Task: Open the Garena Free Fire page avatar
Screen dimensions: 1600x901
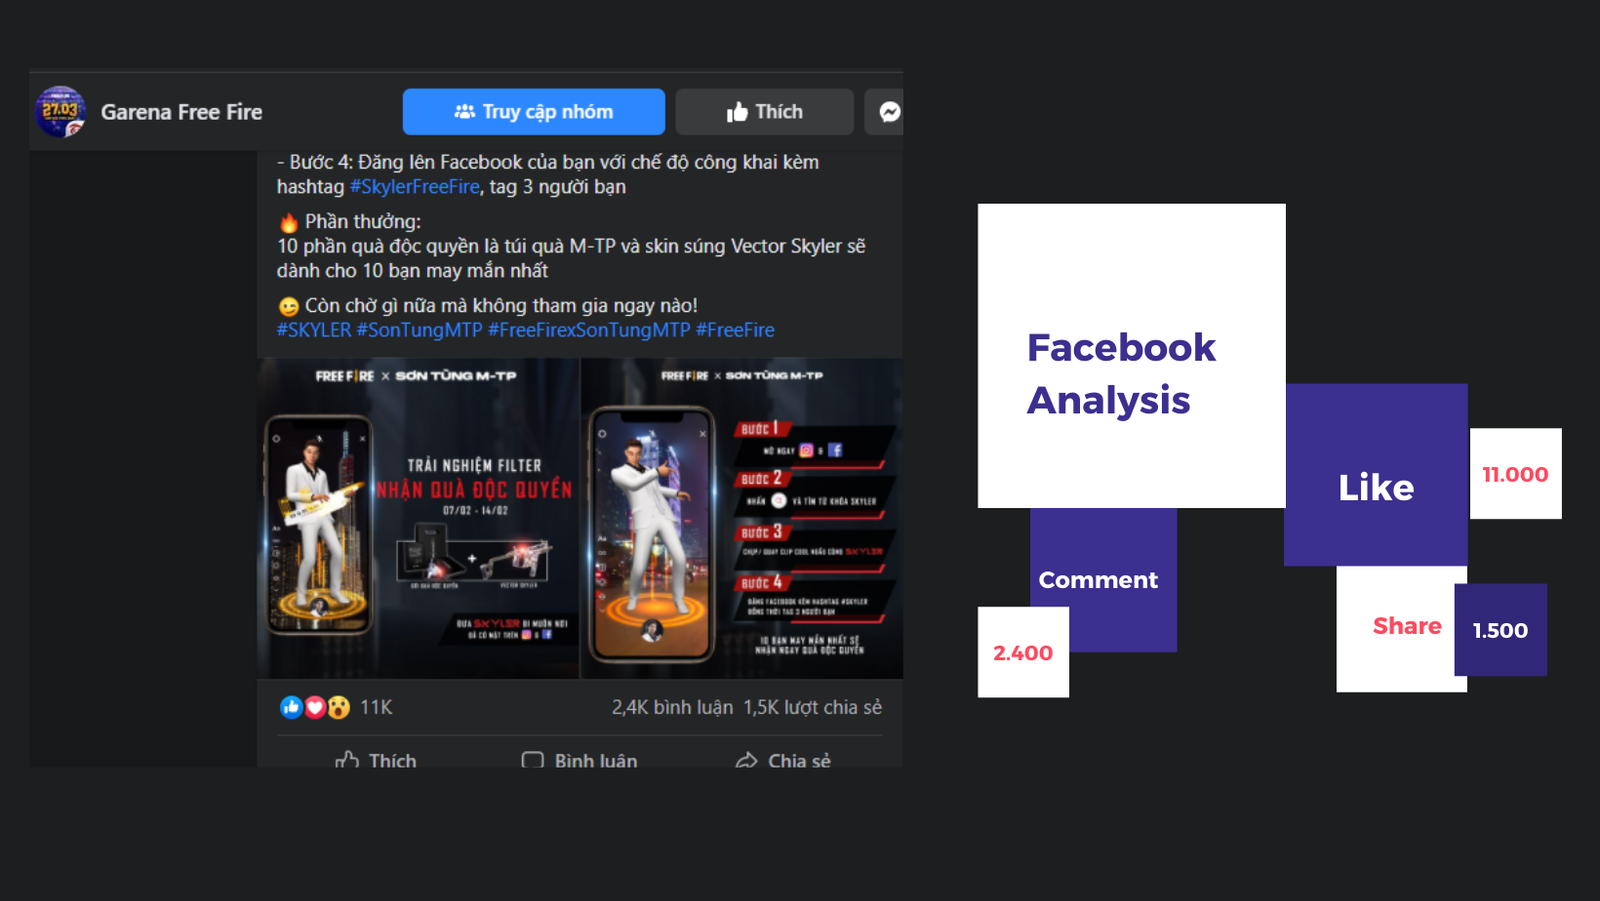Action: (60, 111)
